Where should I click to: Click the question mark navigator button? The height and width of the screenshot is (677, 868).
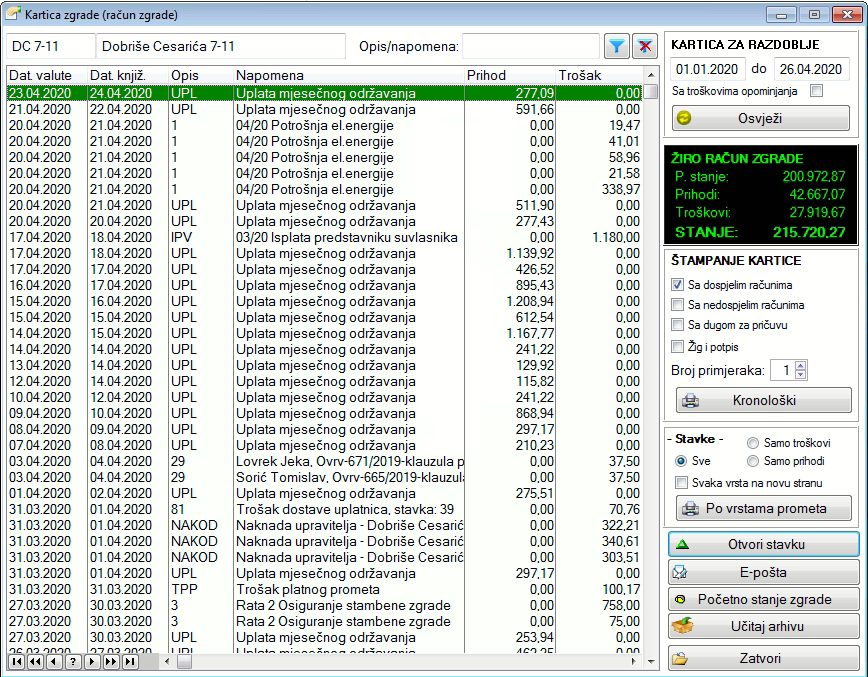[x=73, y=661]
